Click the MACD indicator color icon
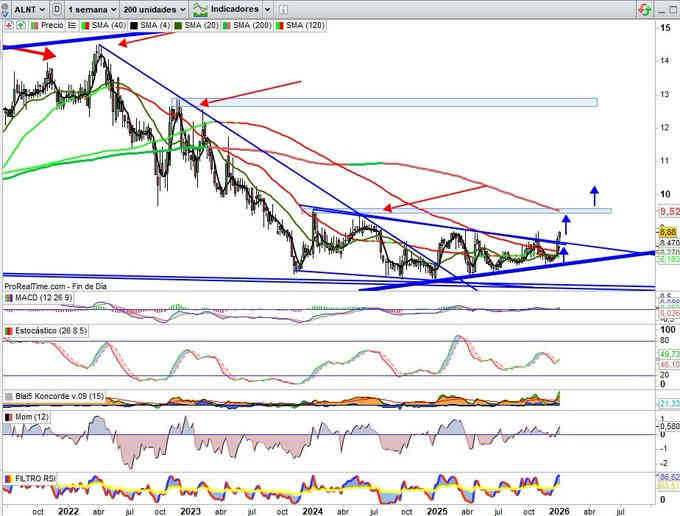Viewport: 680px width, 516px height. coord(9,298)
